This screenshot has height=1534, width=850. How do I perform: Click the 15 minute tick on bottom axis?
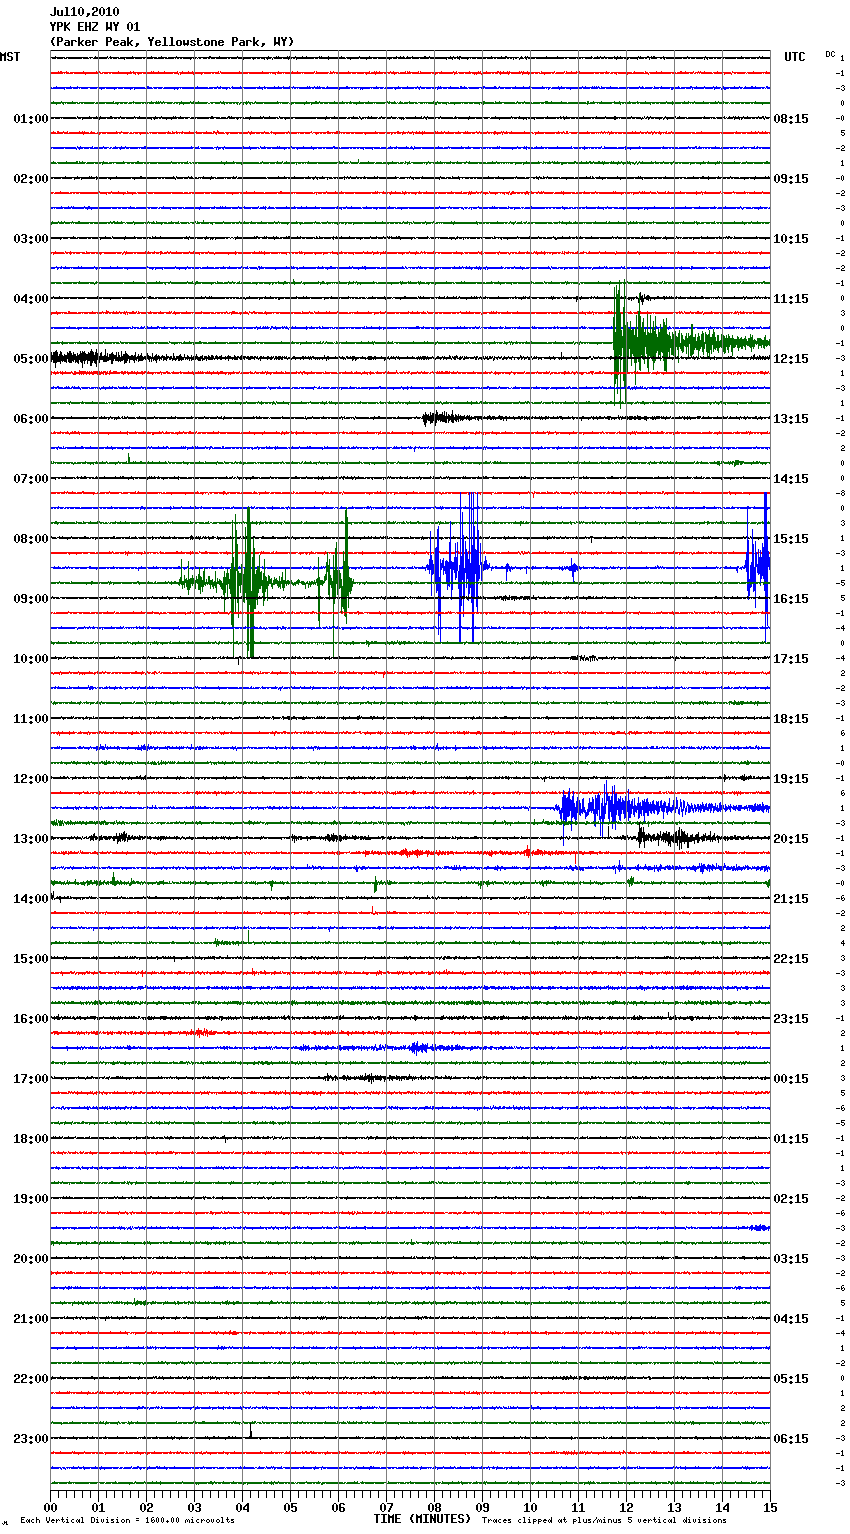pos(770,1507)
